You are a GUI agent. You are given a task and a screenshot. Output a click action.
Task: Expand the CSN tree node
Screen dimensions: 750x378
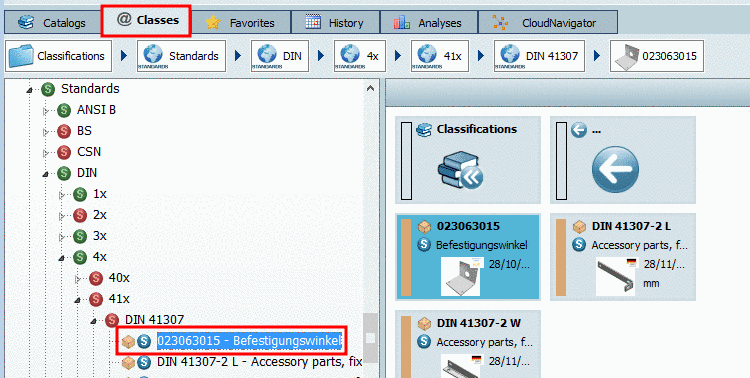(x=46, y=153)
